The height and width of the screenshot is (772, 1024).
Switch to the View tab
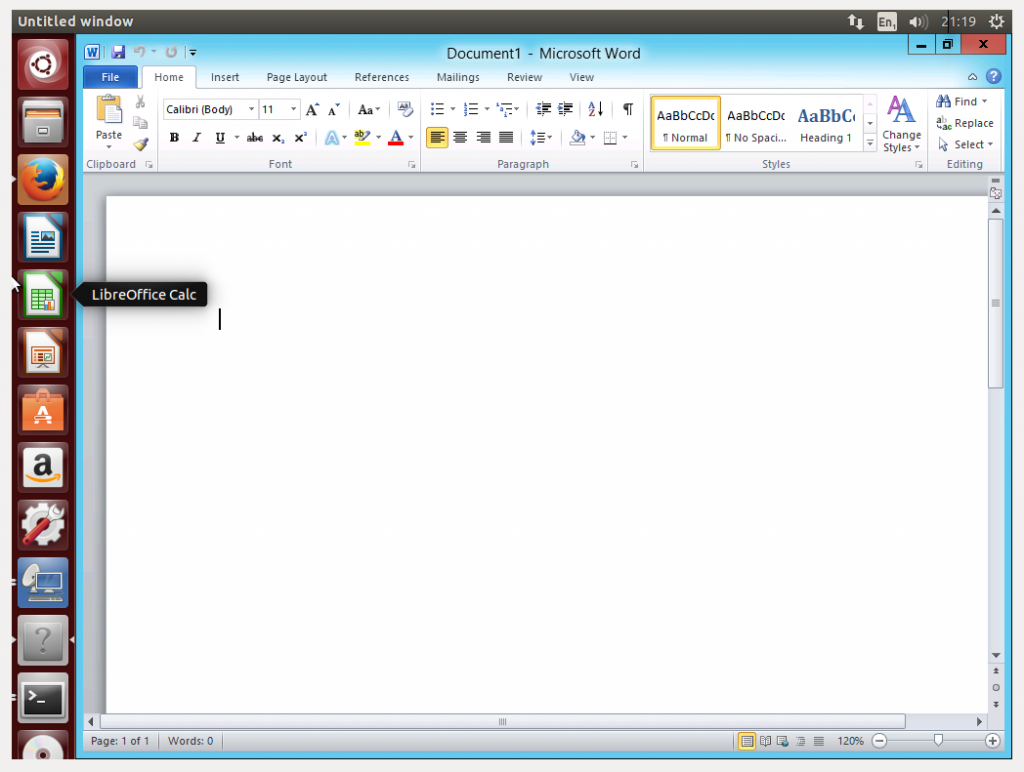[x=581, y=77]
